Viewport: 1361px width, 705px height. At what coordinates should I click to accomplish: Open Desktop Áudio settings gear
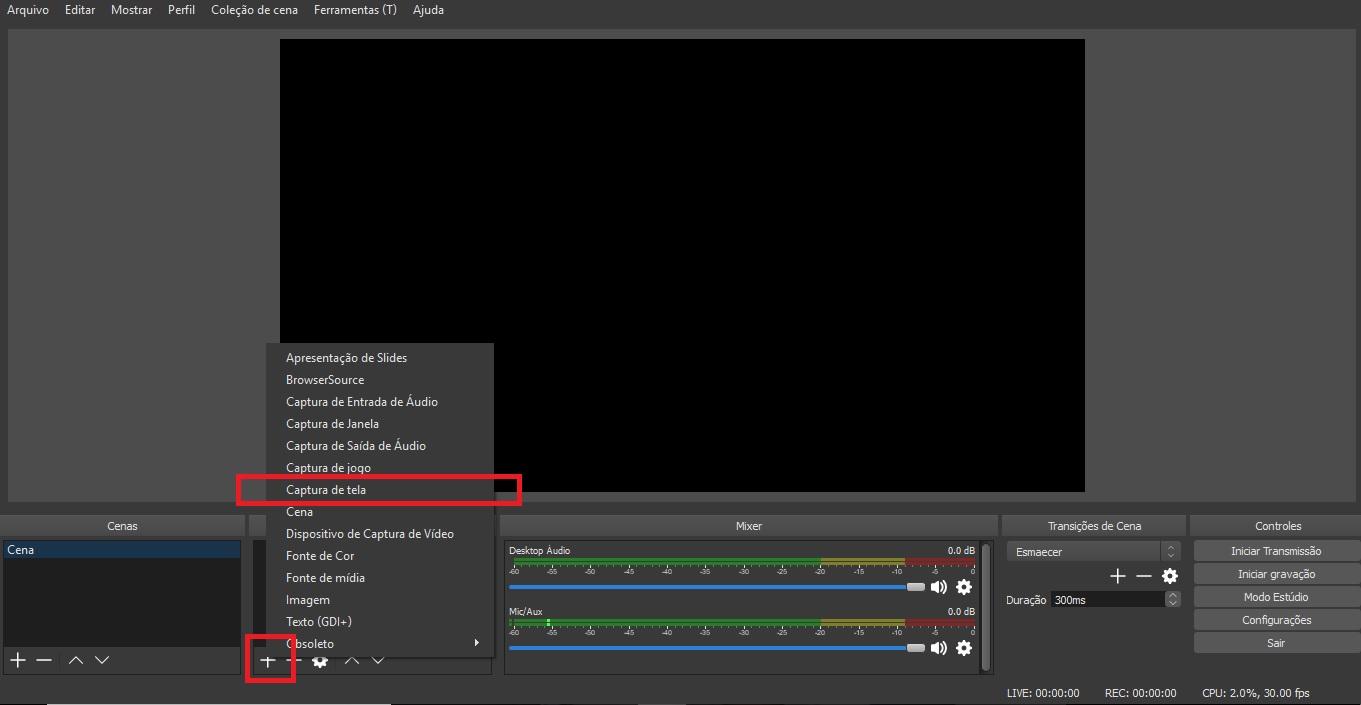coord(964,587)
